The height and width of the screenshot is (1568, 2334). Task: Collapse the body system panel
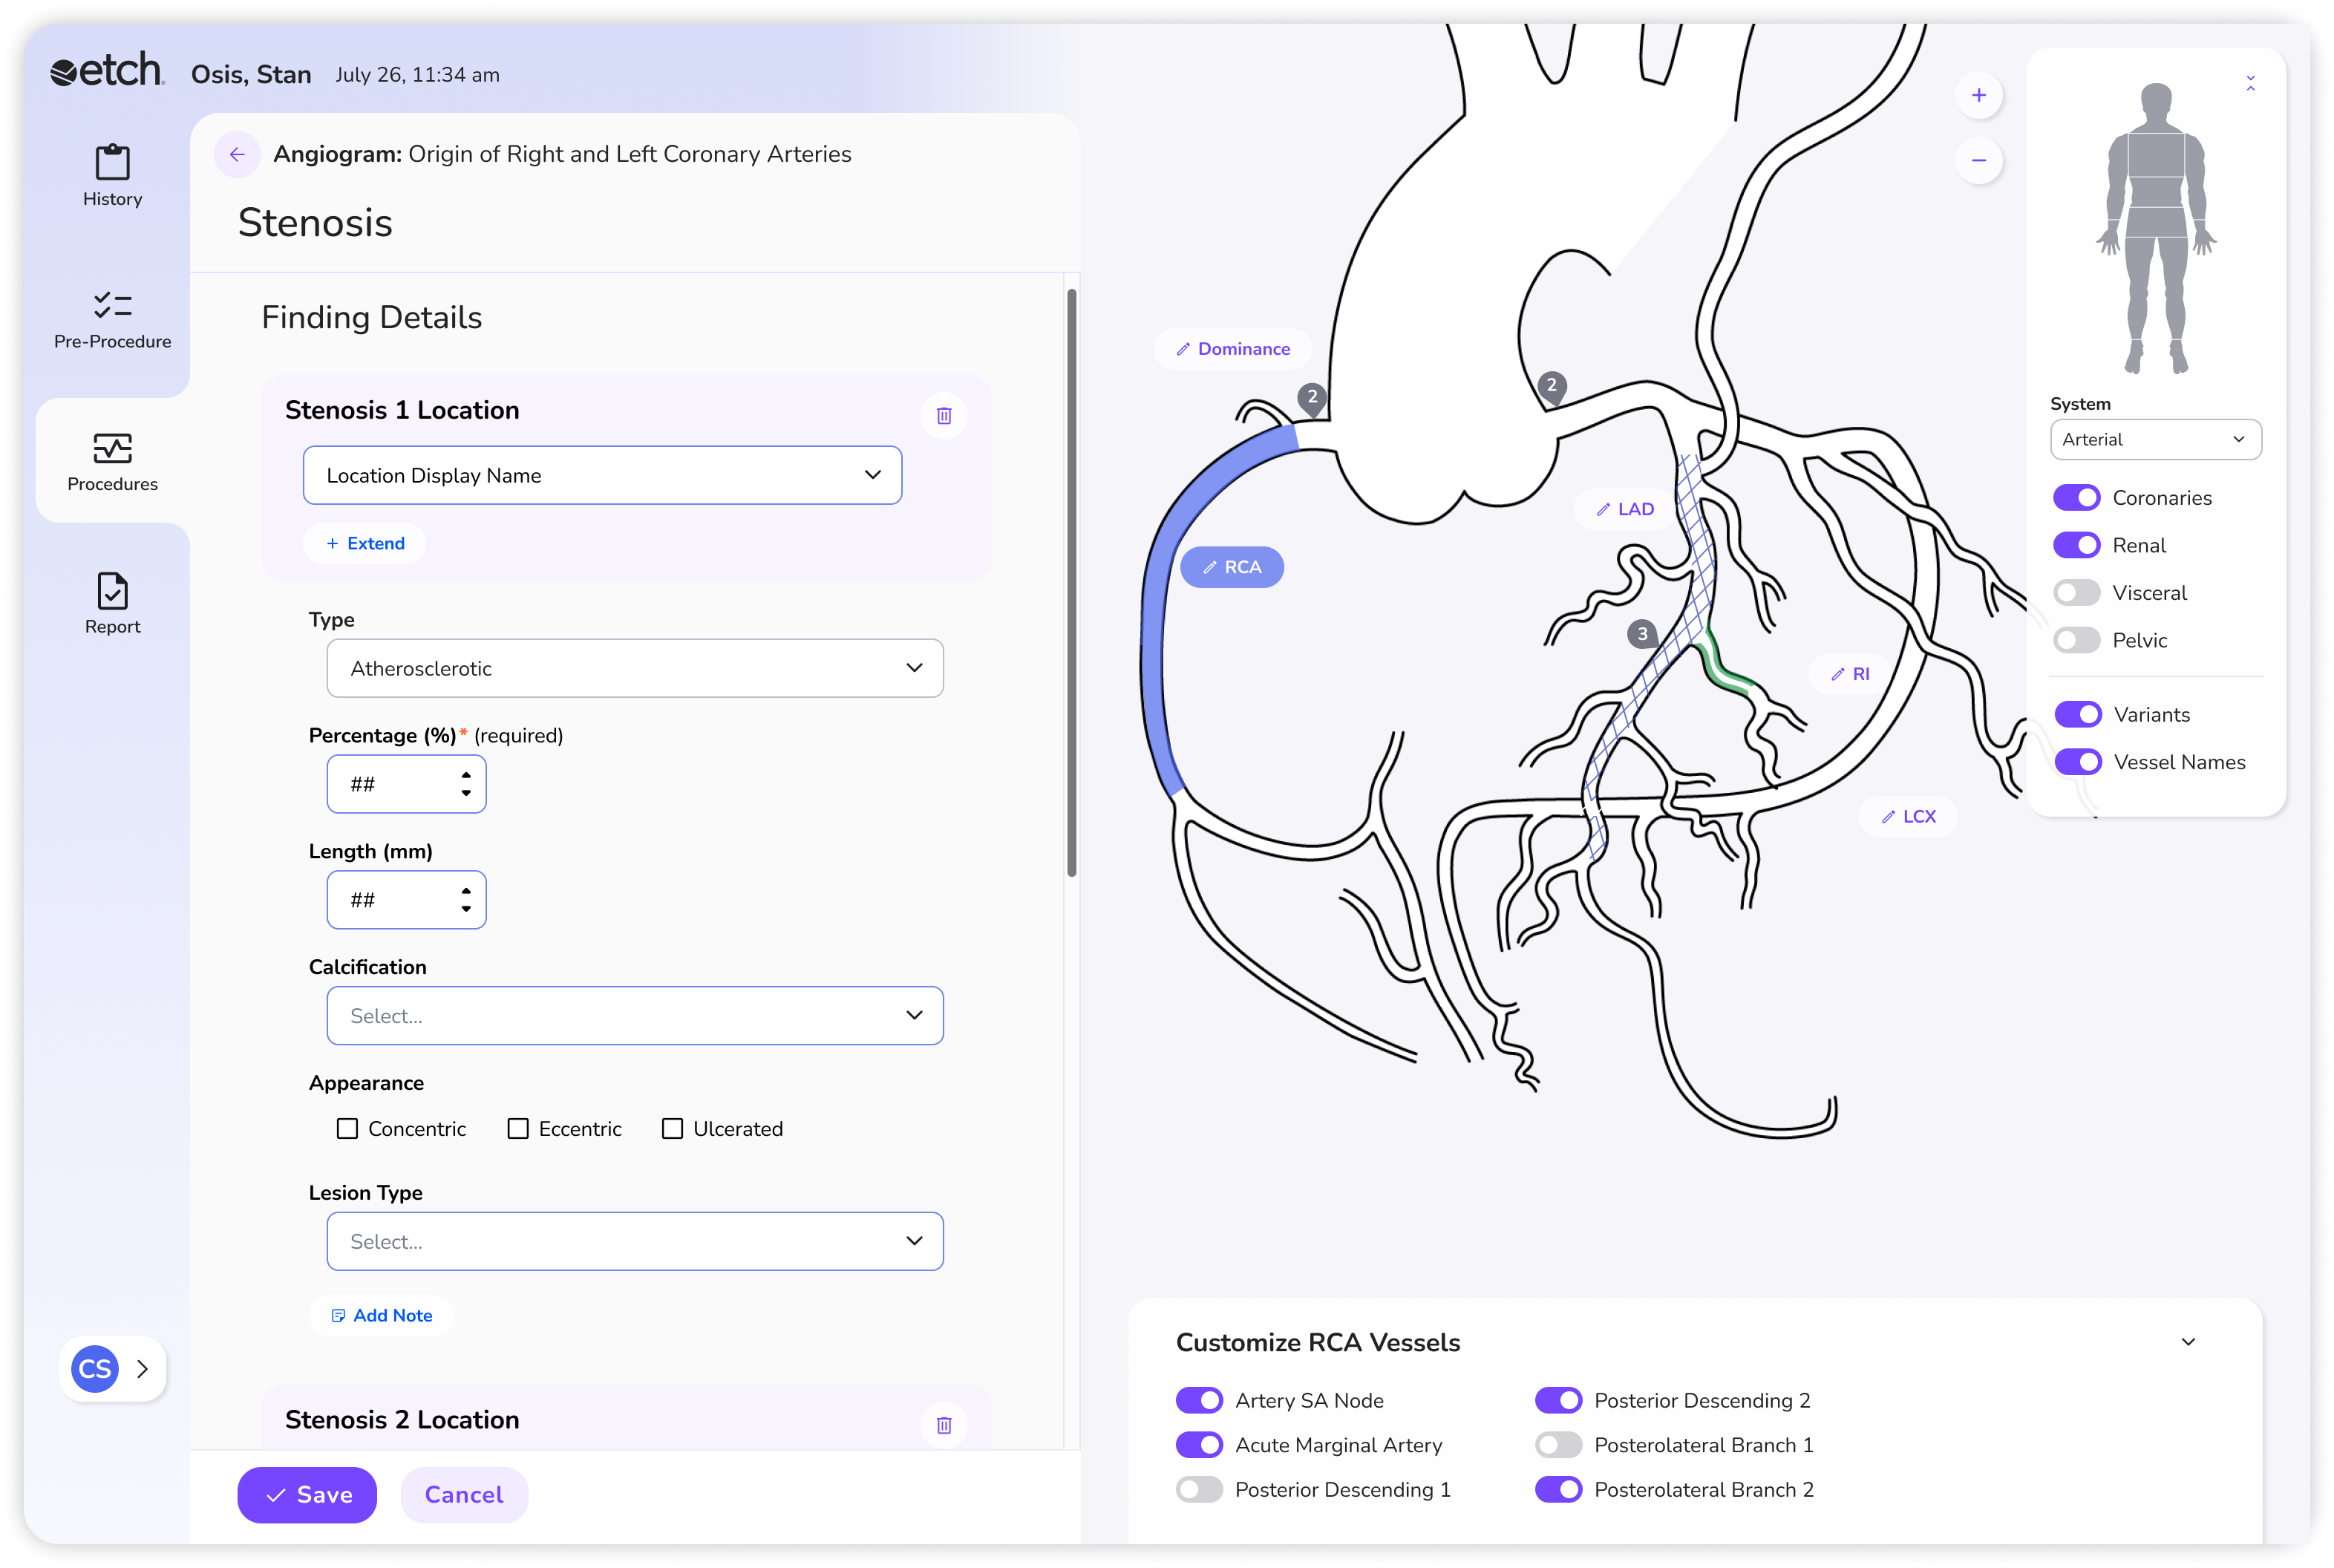pos(2249,84)
